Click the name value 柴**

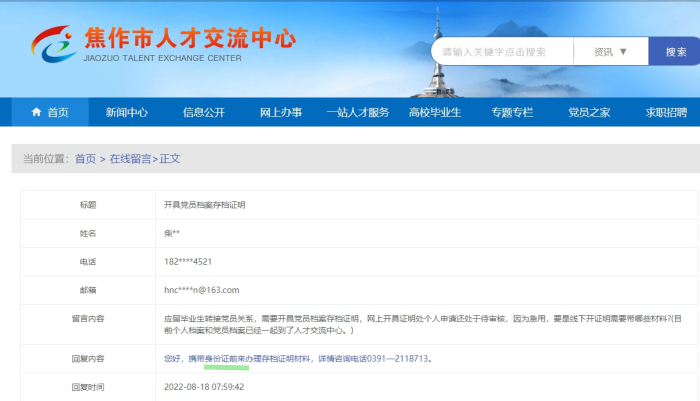click(x=172, y=233)
